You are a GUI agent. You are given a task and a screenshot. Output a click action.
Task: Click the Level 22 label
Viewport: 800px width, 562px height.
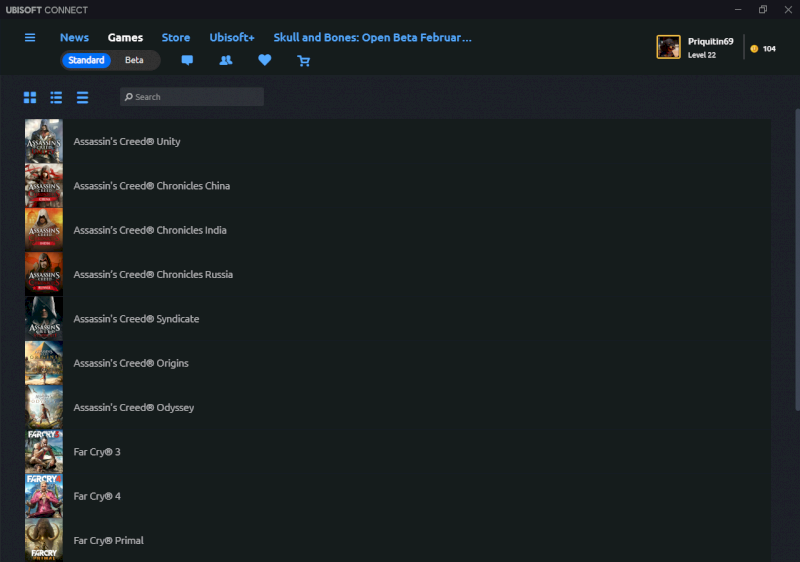(x=702, y=55)
